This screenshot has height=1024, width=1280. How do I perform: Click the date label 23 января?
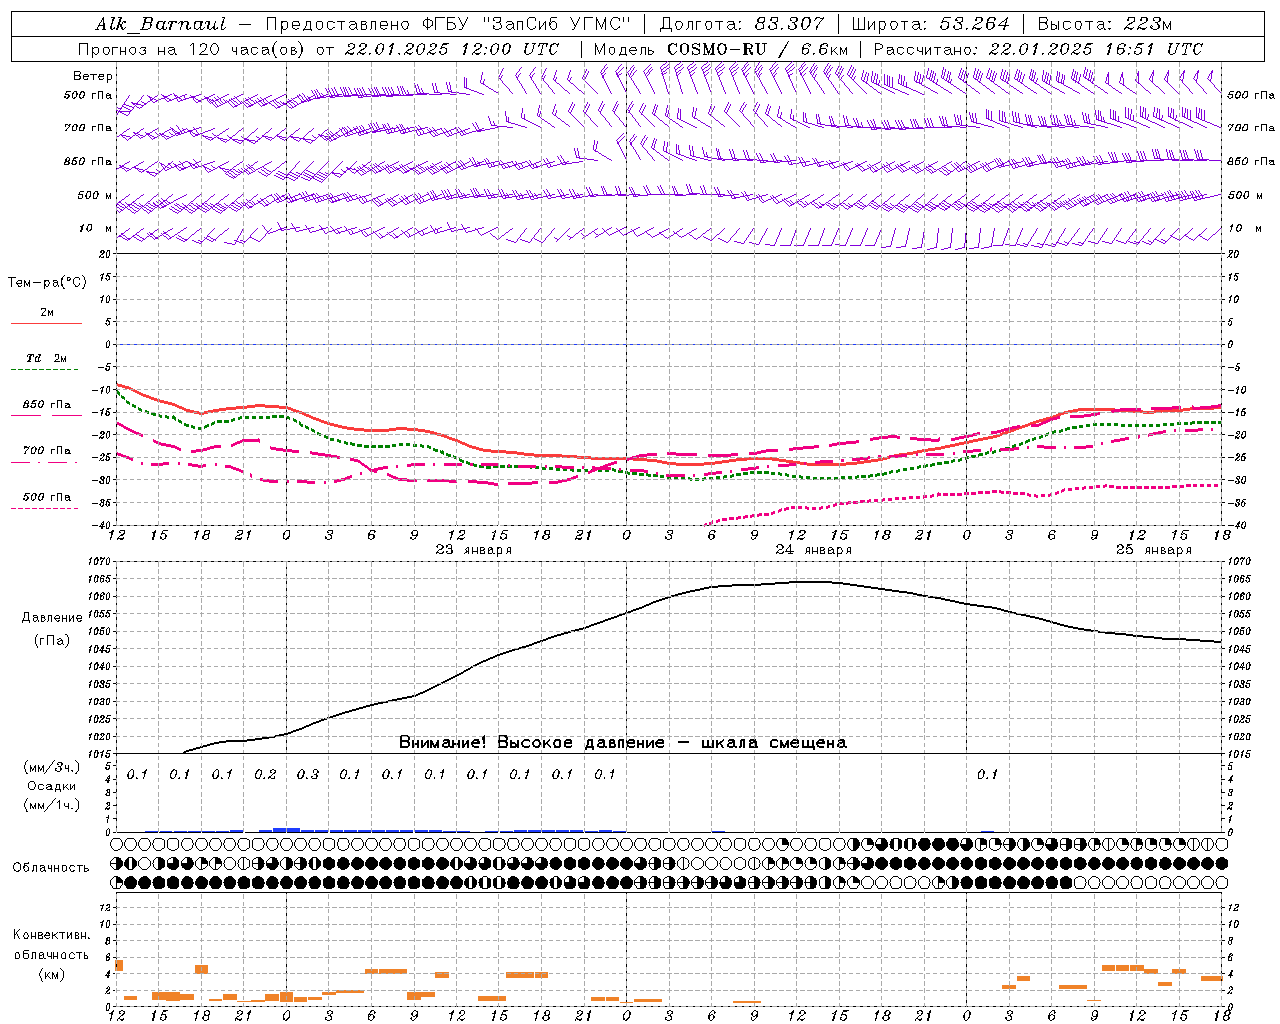473,550
